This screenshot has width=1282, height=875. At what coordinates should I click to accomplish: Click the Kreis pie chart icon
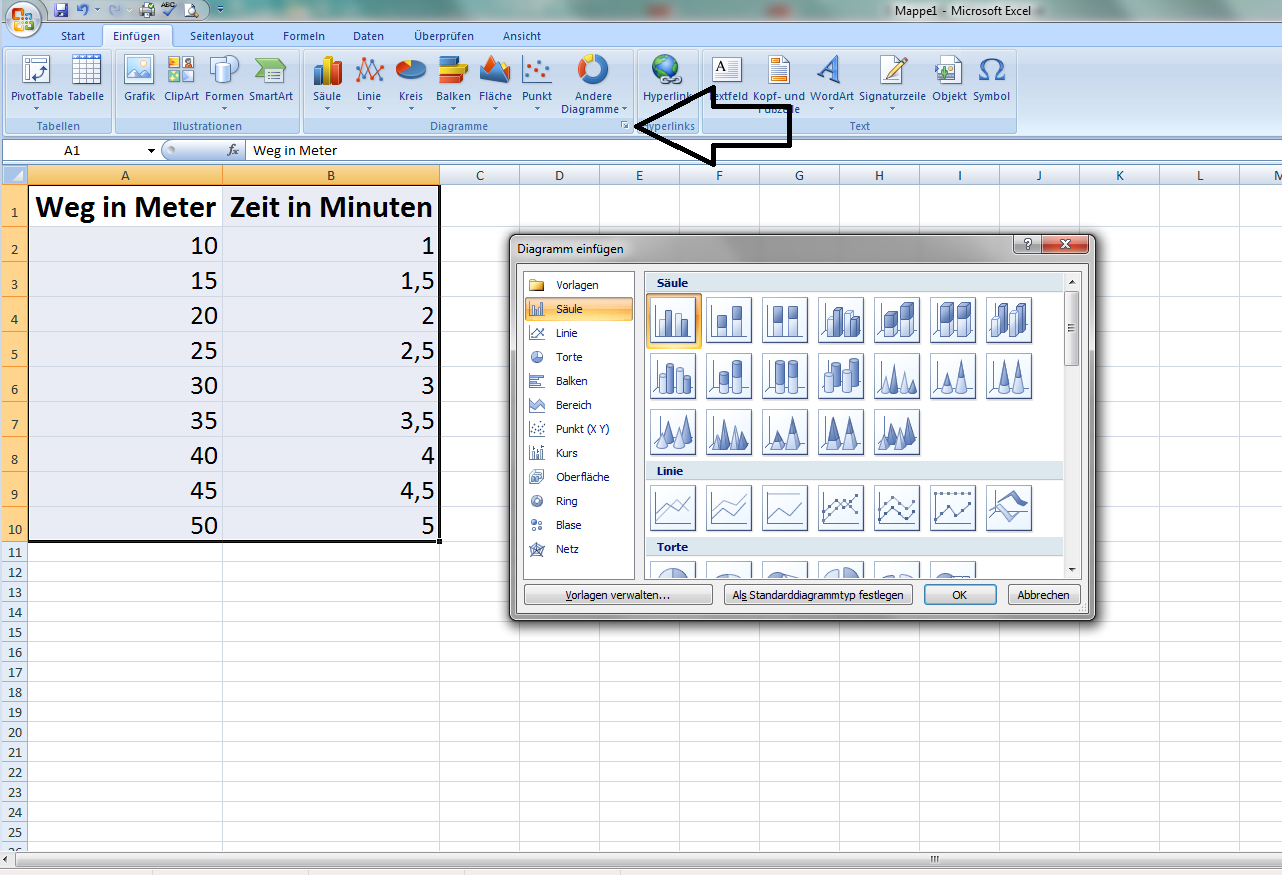[x=411, y=80]
